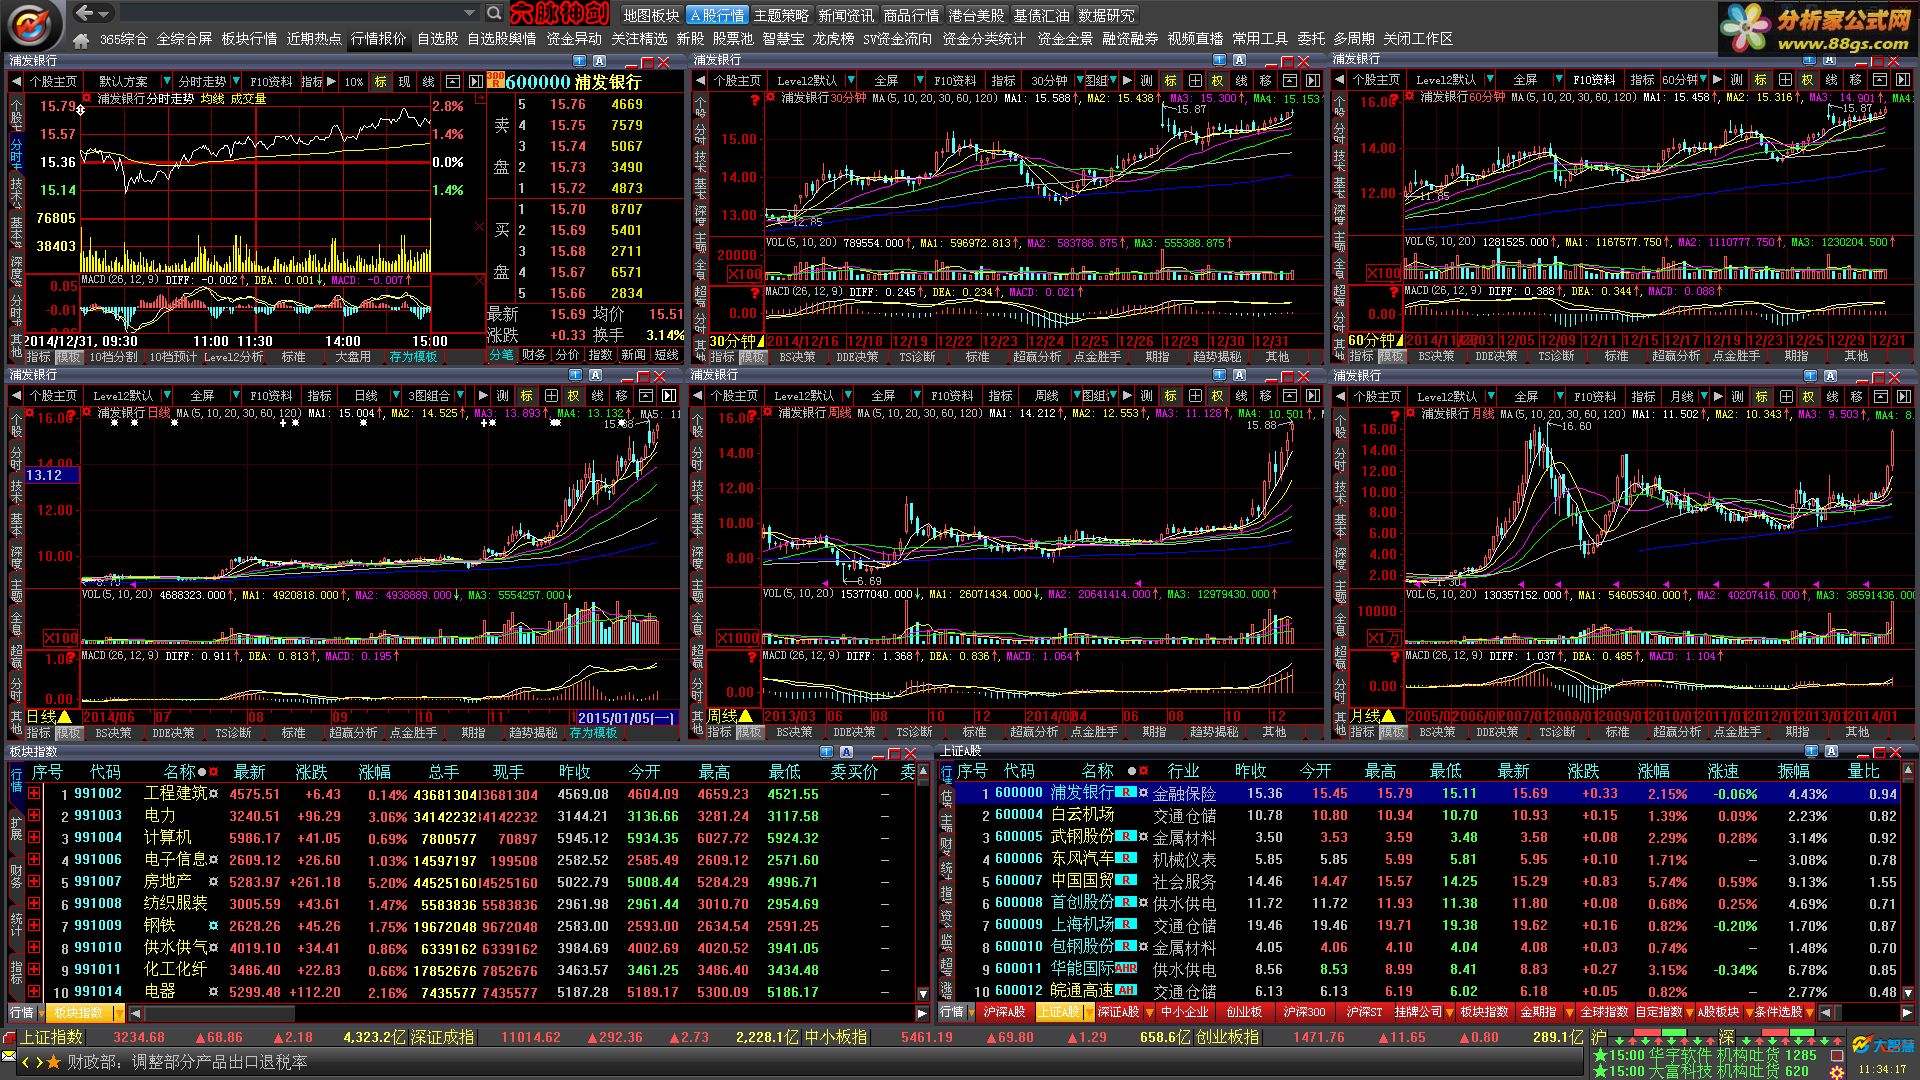Screen dimensions: 1920x1080
Task: Open the stock code input field dropdown
Action: [469, 13]
